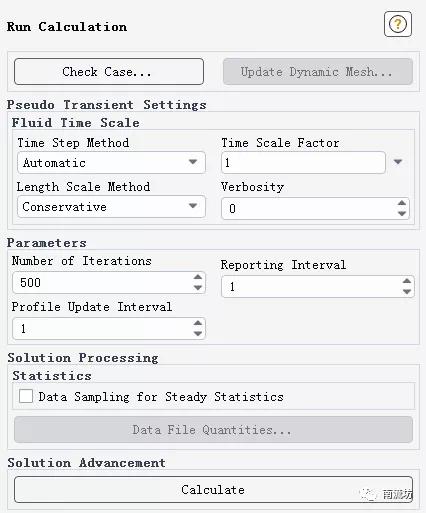Decrease Profile Update Interval value

(198, 333)
